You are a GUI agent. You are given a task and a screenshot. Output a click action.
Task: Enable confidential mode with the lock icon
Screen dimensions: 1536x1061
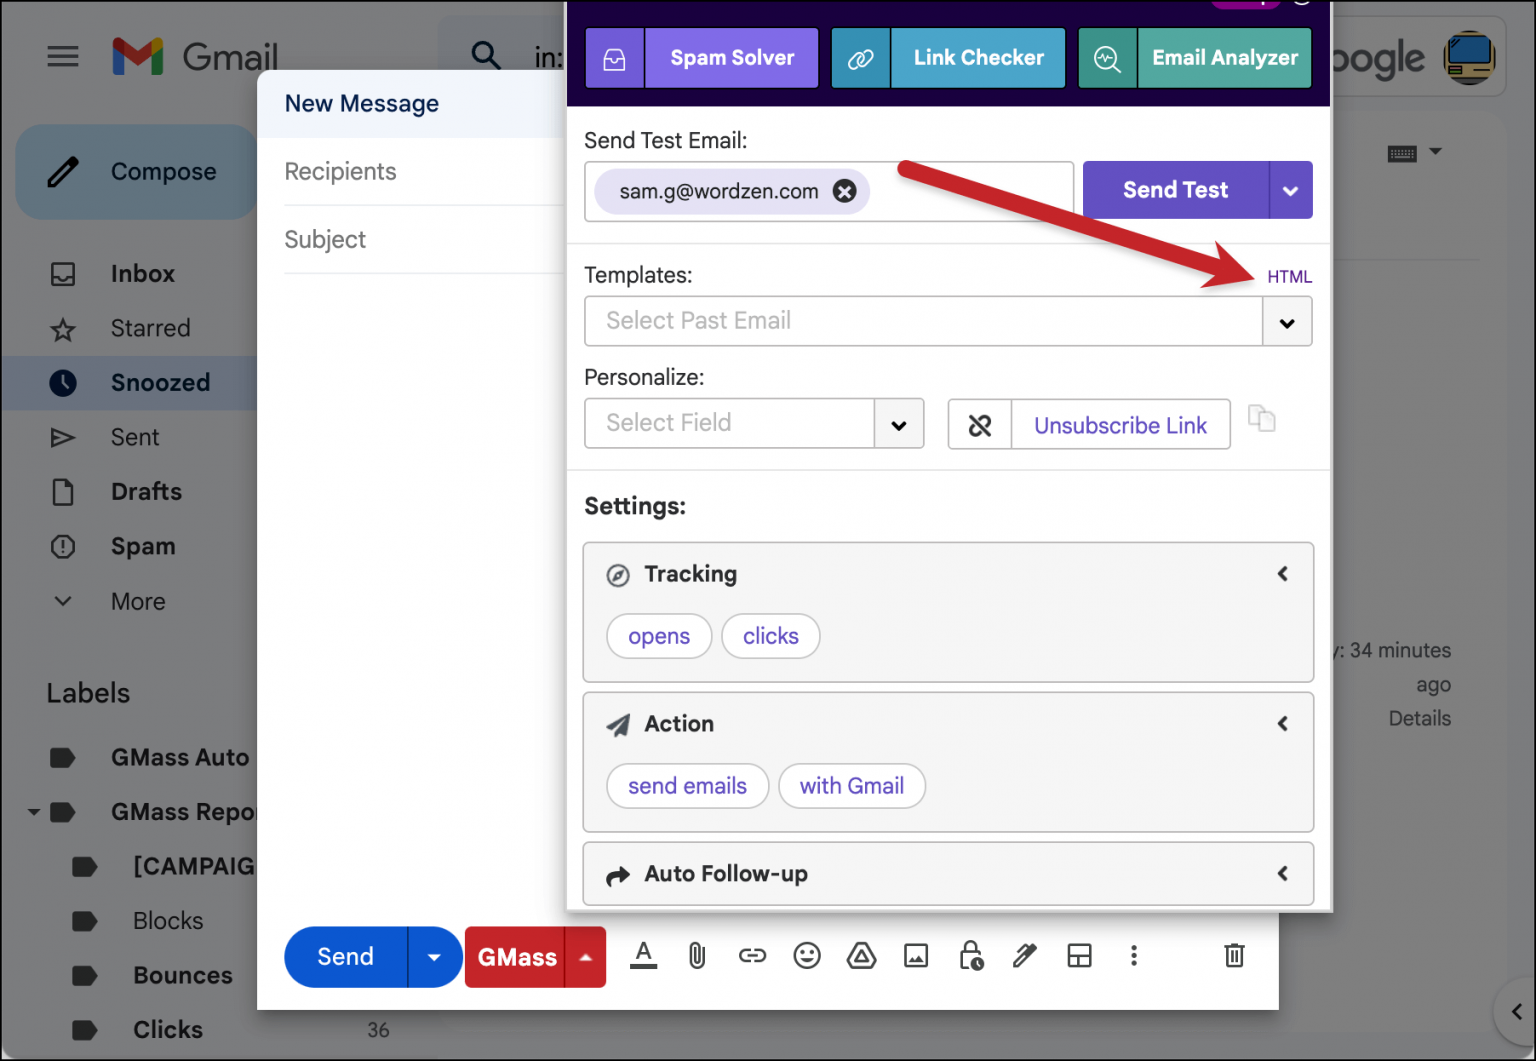coord(971,956)
